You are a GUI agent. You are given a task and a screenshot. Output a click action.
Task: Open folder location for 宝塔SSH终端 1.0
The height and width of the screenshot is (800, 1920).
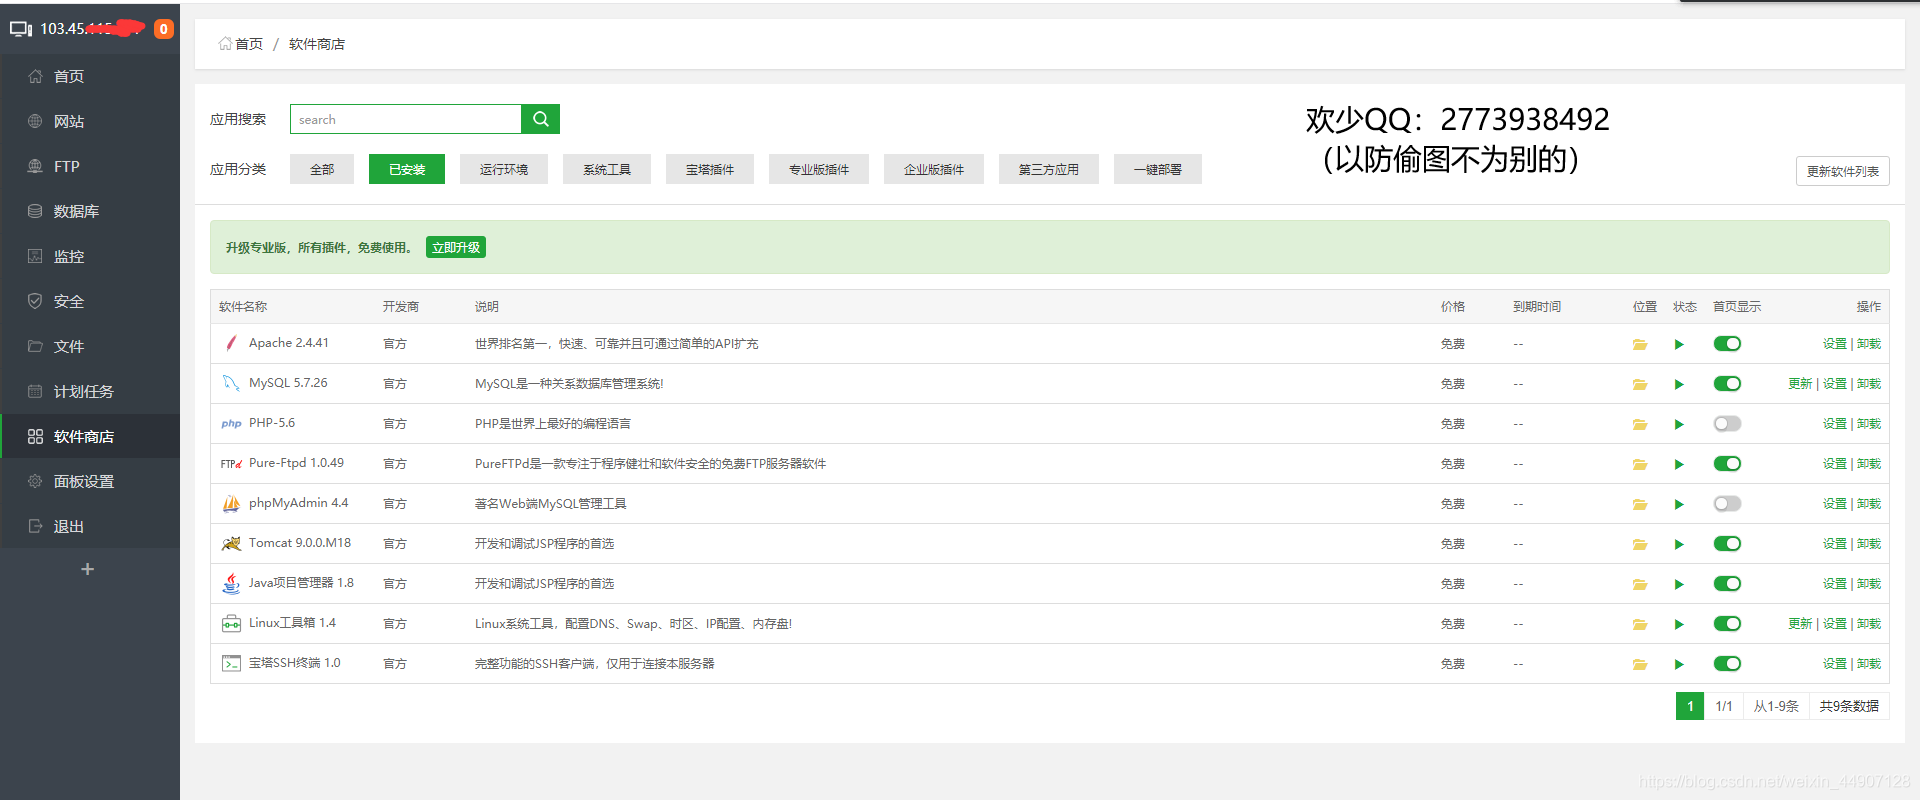coord(1640,664)
